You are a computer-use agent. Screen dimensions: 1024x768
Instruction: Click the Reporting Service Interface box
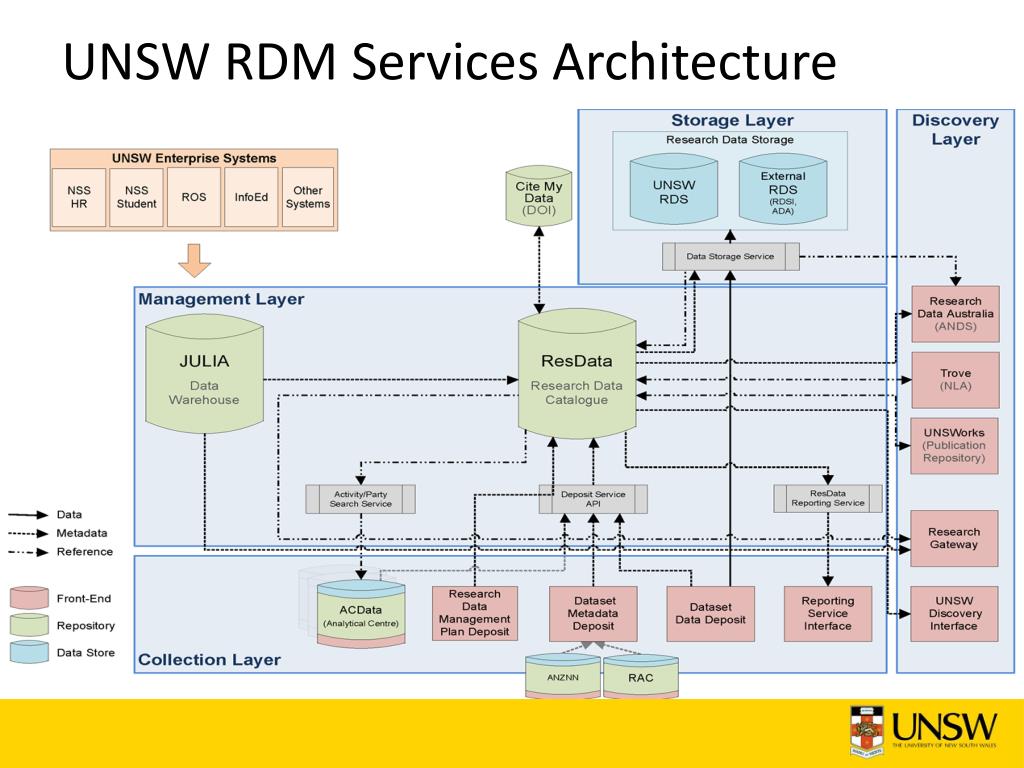point(827,613)
